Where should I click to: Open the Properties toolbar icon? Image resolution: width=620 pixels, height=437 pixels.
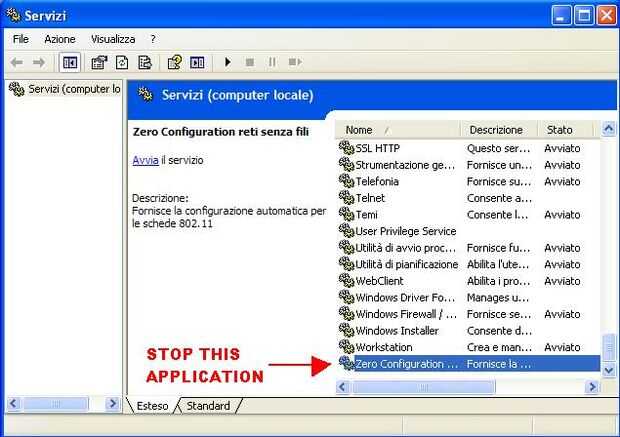99,62
